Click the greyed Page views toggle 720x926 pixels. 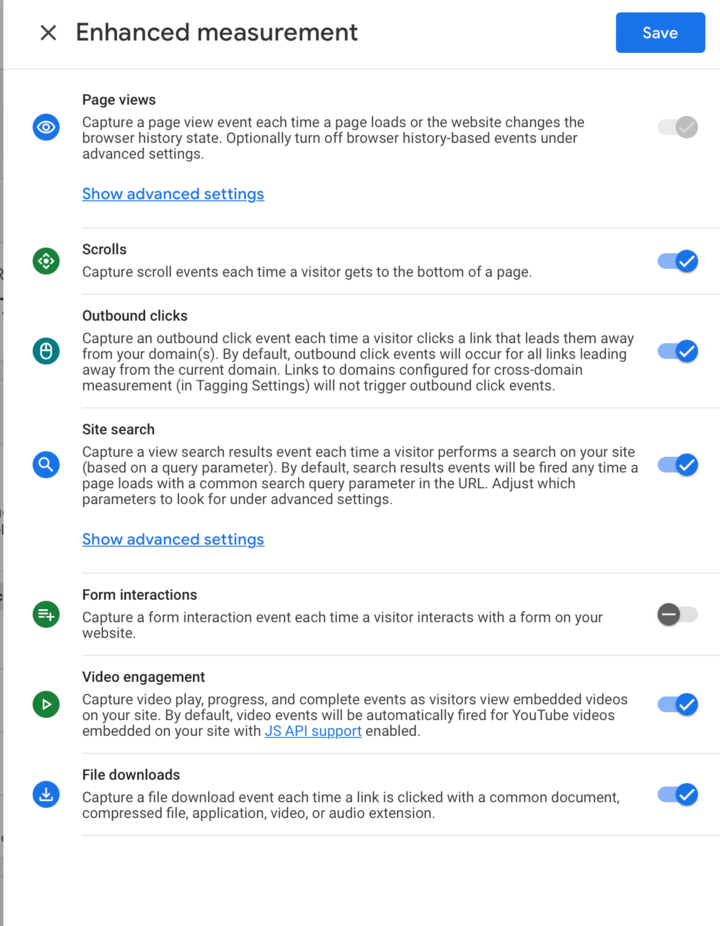coord(678,127)
